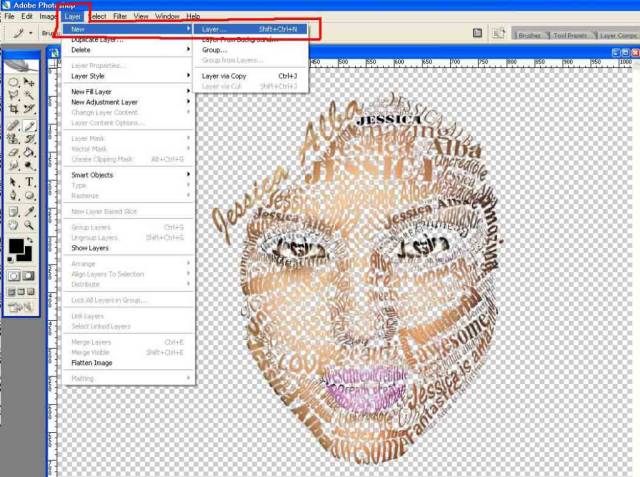Click the document window icon
This screenshot has width=640, height=477.
(54, 53)
